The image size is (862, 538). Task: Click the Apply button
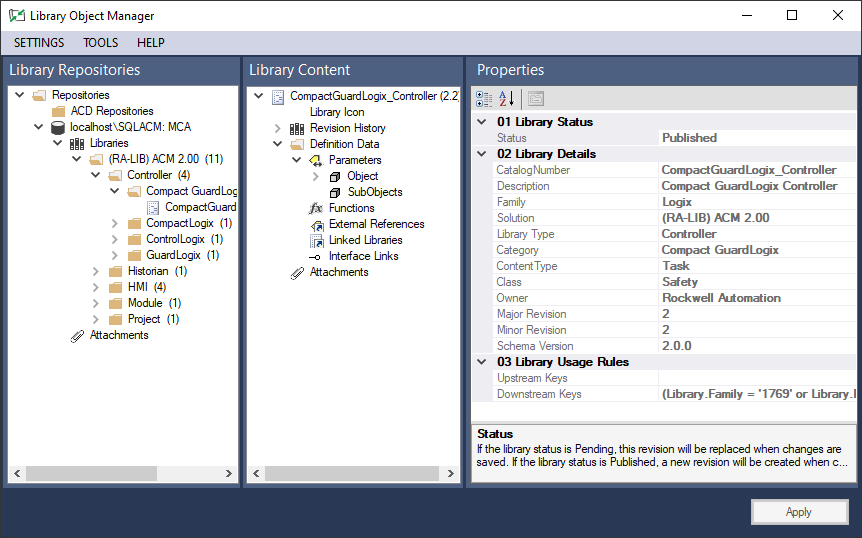[799, 512]
